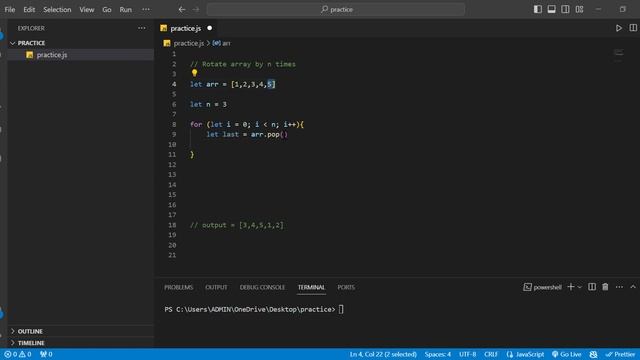Close practice.js tab via unsaved dot

(x=209, y=28)
